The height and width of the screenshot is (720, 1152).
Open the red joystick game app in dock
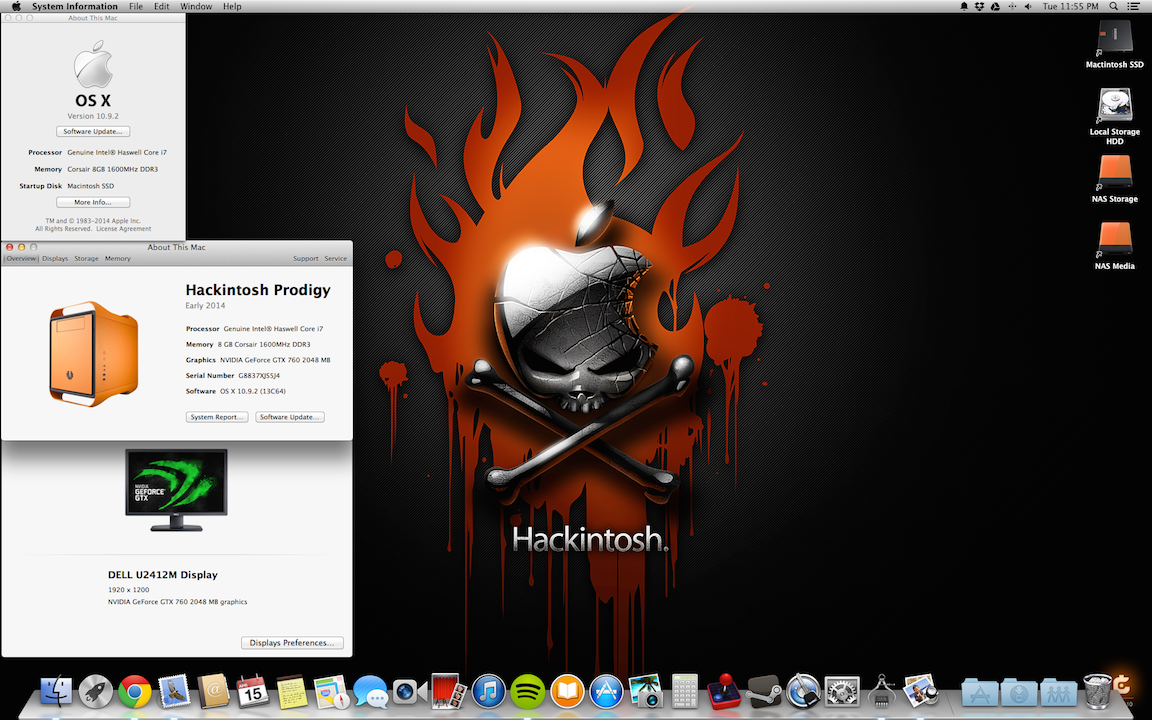tap(724, 691)
